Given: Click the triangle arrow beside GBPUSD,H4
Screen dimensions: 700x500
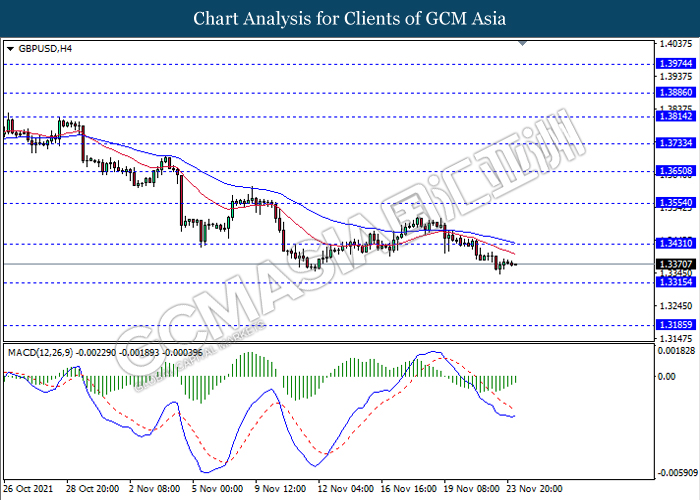Looking at the screenshot, I should pos(10,48).
